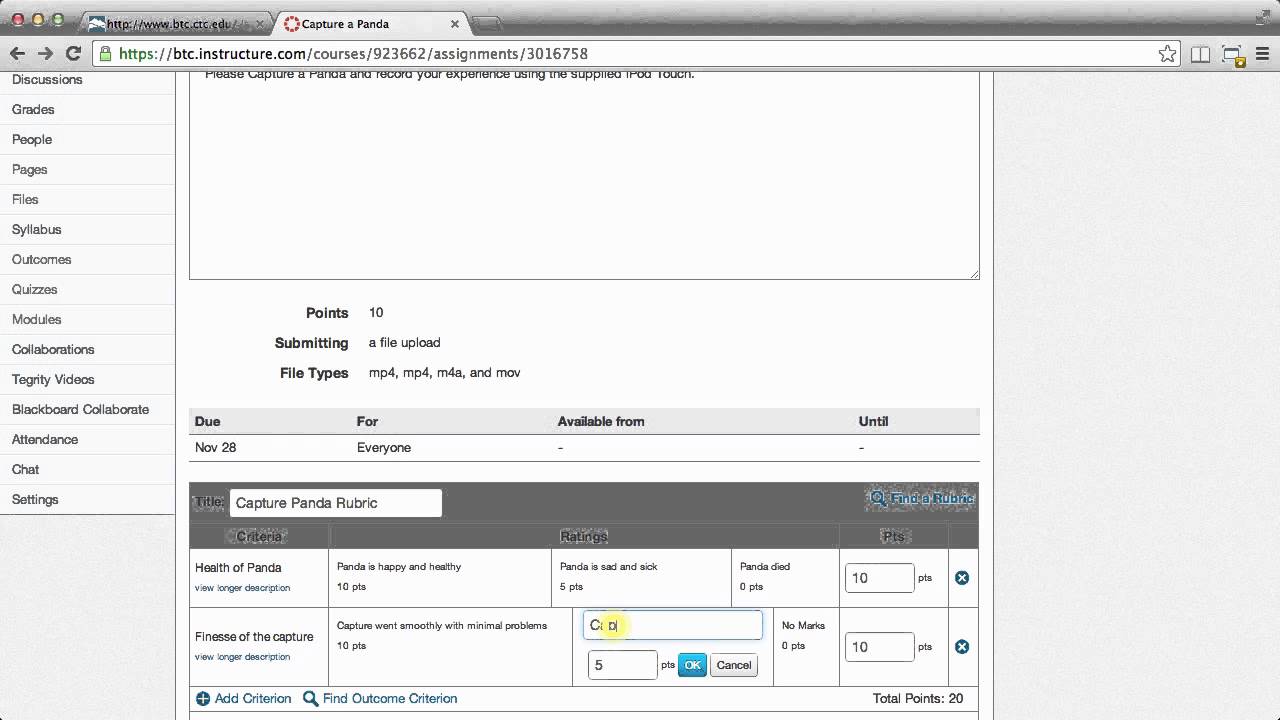Click the Find a Rubric link
Viewport: 1280px width, 720px height.
click(932, 498)
